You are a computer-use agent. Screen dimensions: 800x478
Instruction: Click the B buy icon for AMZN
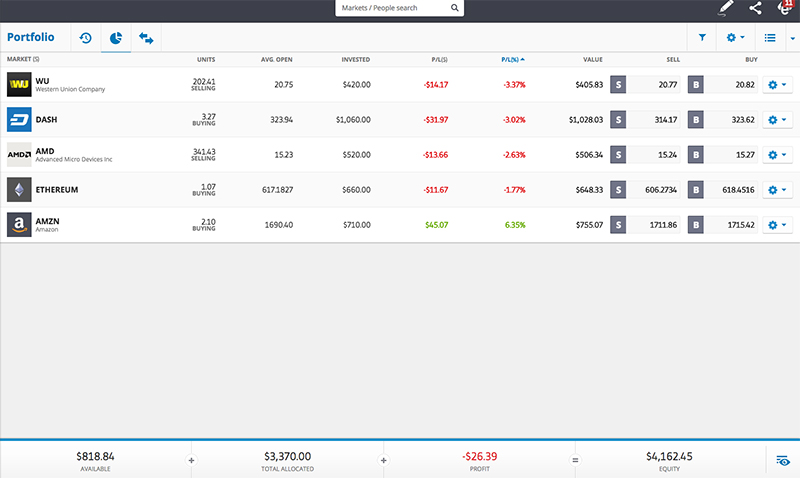pos(695,224)
